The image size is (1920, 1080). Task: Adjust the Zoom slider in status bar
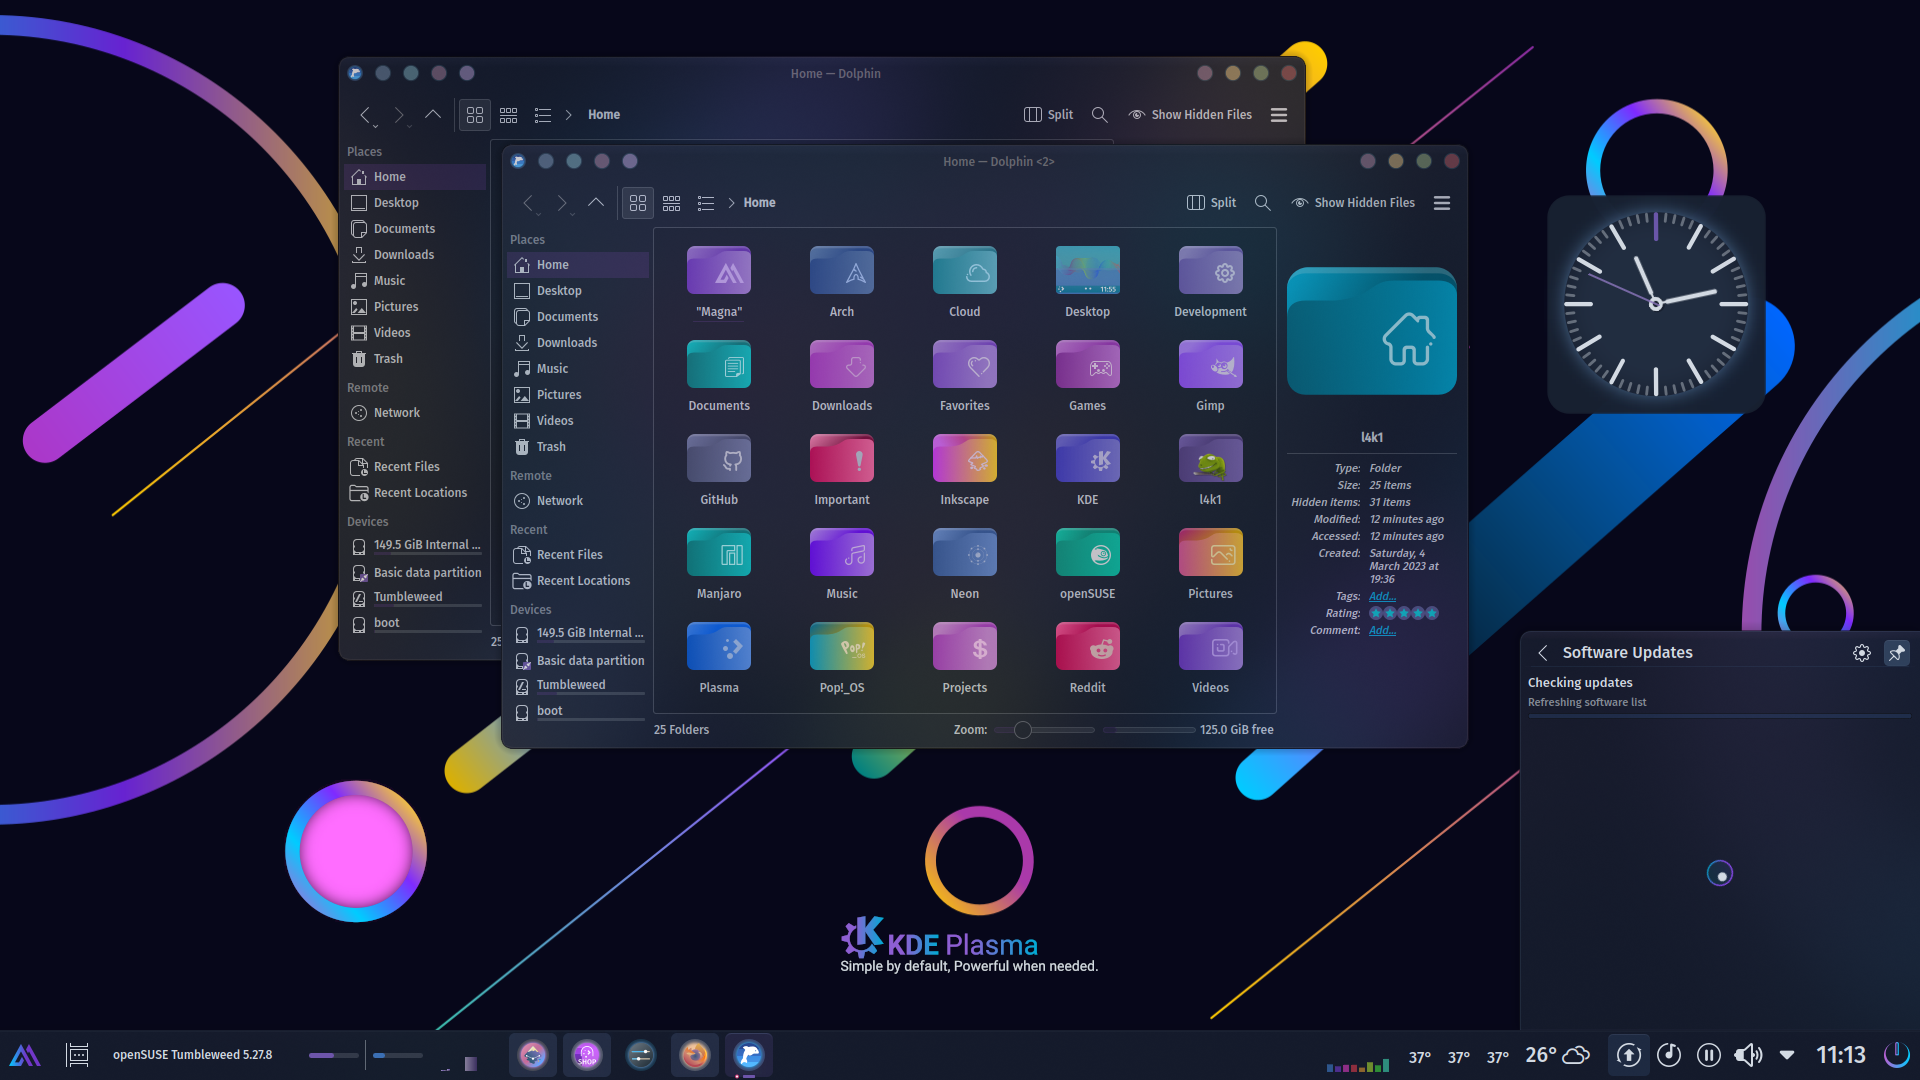click(1044, 730)
